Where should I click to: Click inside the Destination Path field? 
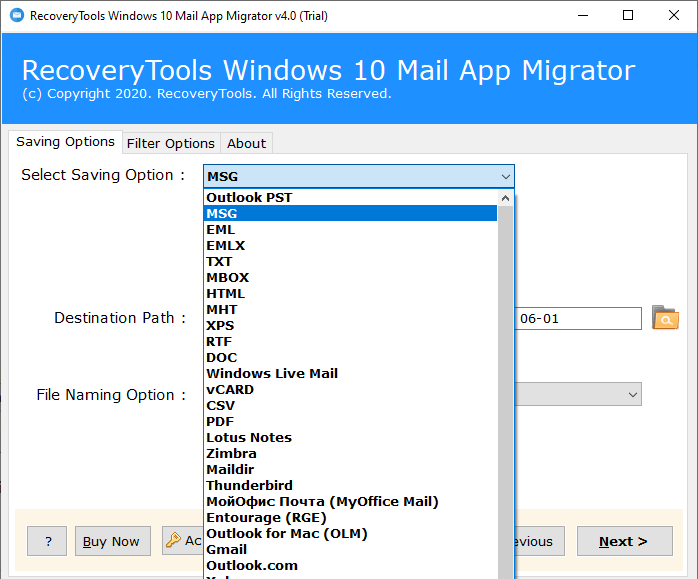pos(578,318)
